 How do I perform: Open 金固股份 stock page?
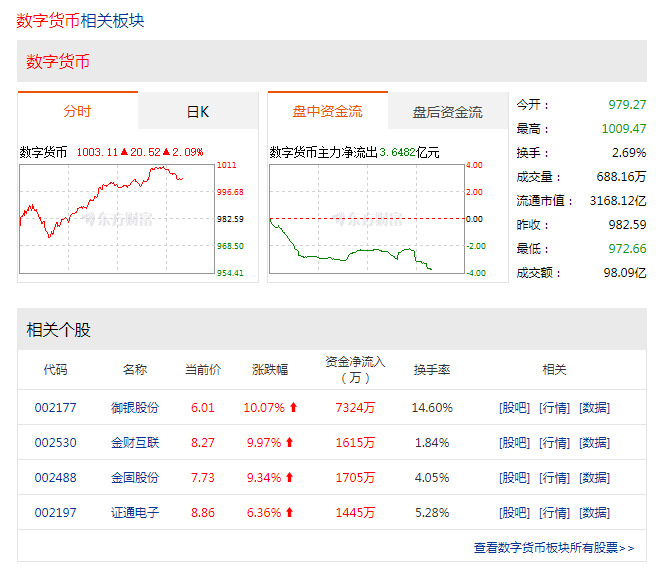[135, 477]
